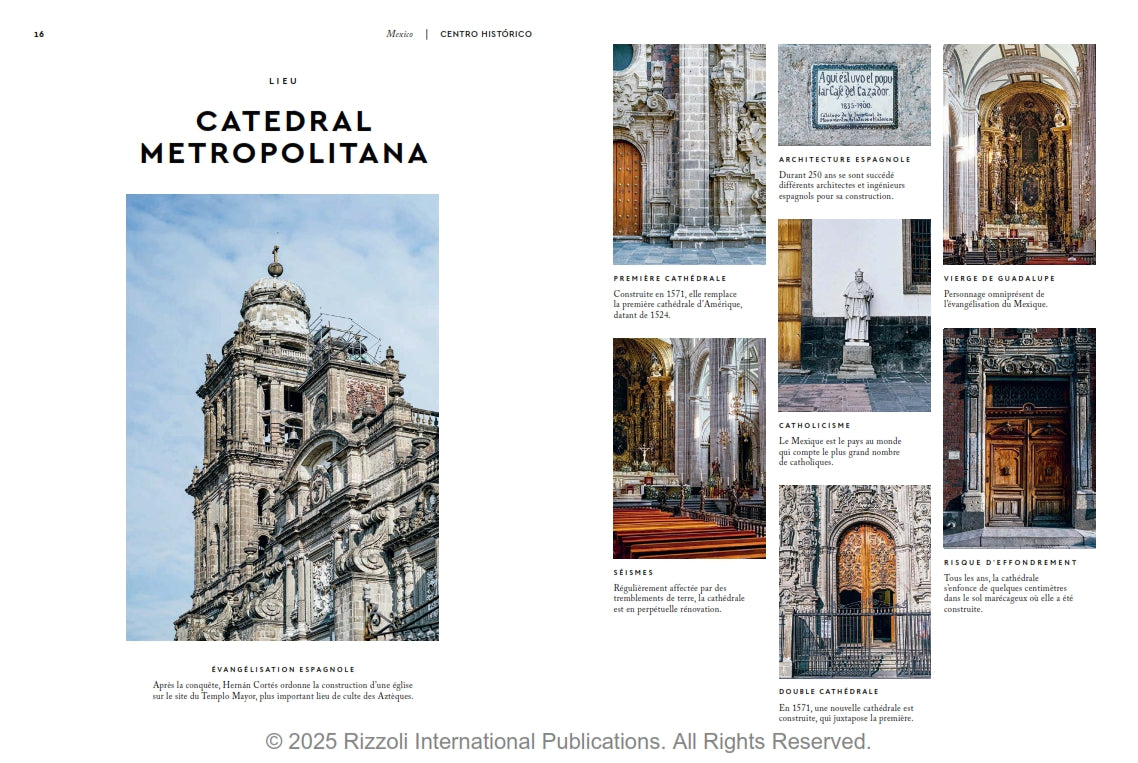Viewport: 1138px width, 763px height.
Task: Select the Rizzoli copyright notice
Action: pyautogui.click(x=569, y=744)
